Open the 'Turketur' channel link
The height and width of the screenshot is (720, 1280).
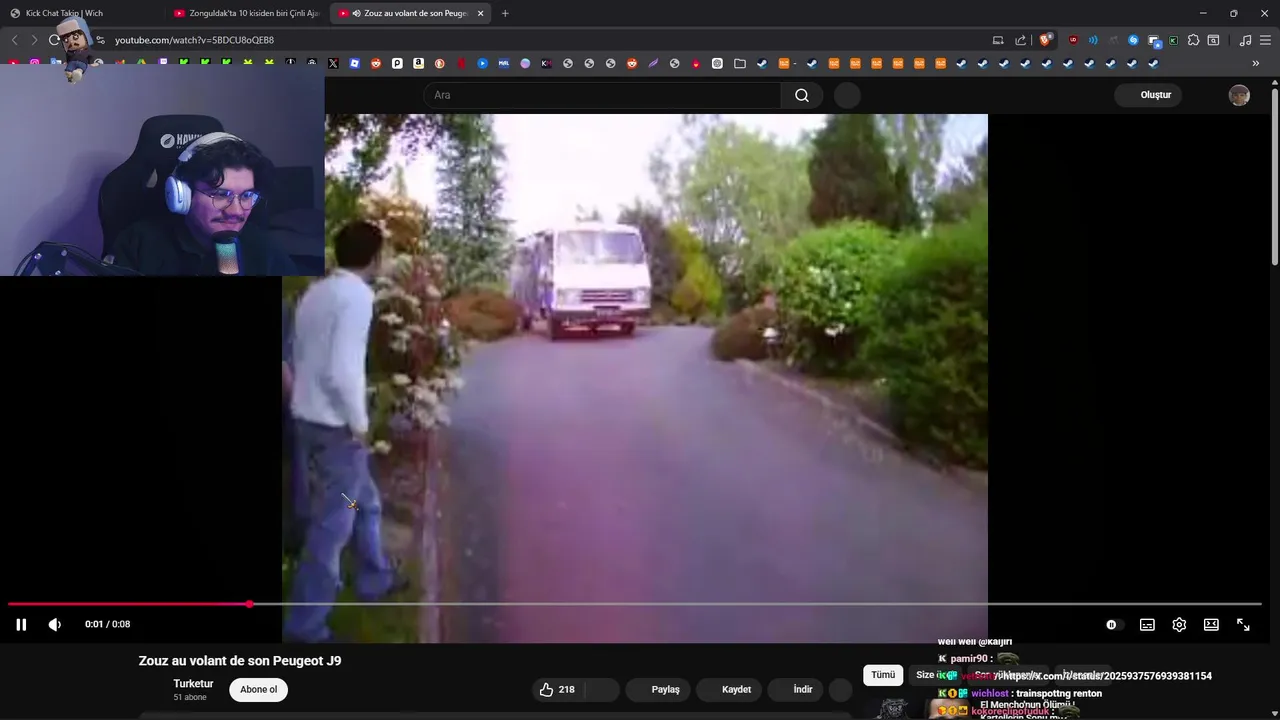(x=193, y=684)
